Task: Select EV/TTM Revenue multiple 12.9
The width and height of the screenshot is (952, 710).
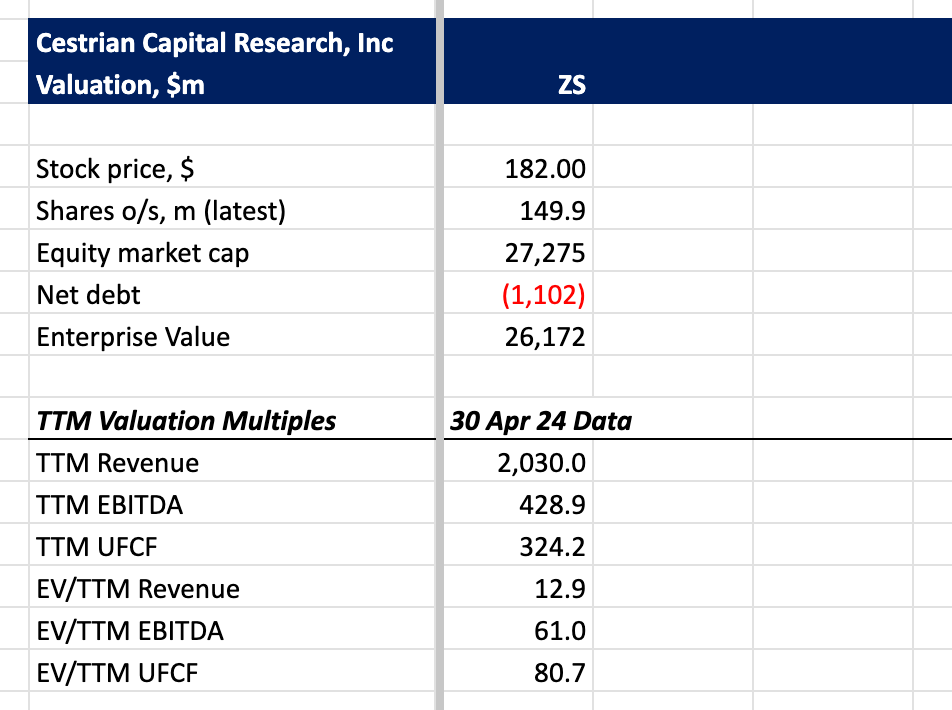Action: tap(560, 589)
